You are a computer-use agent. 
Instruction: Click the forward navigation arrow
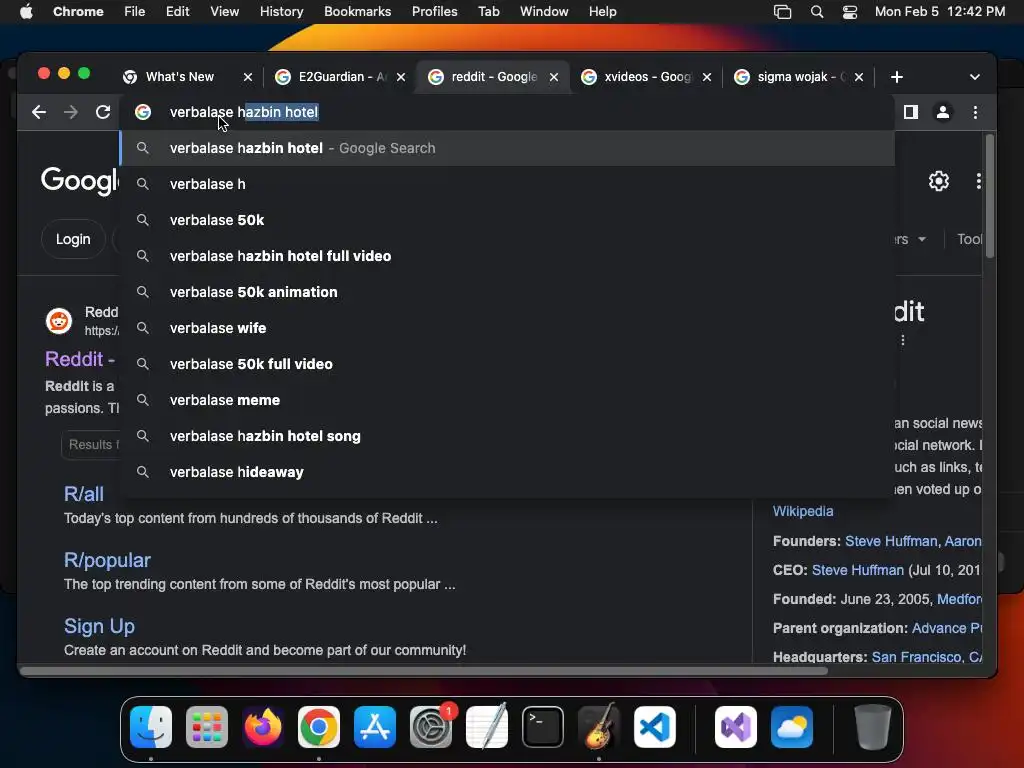click(71, 112)
